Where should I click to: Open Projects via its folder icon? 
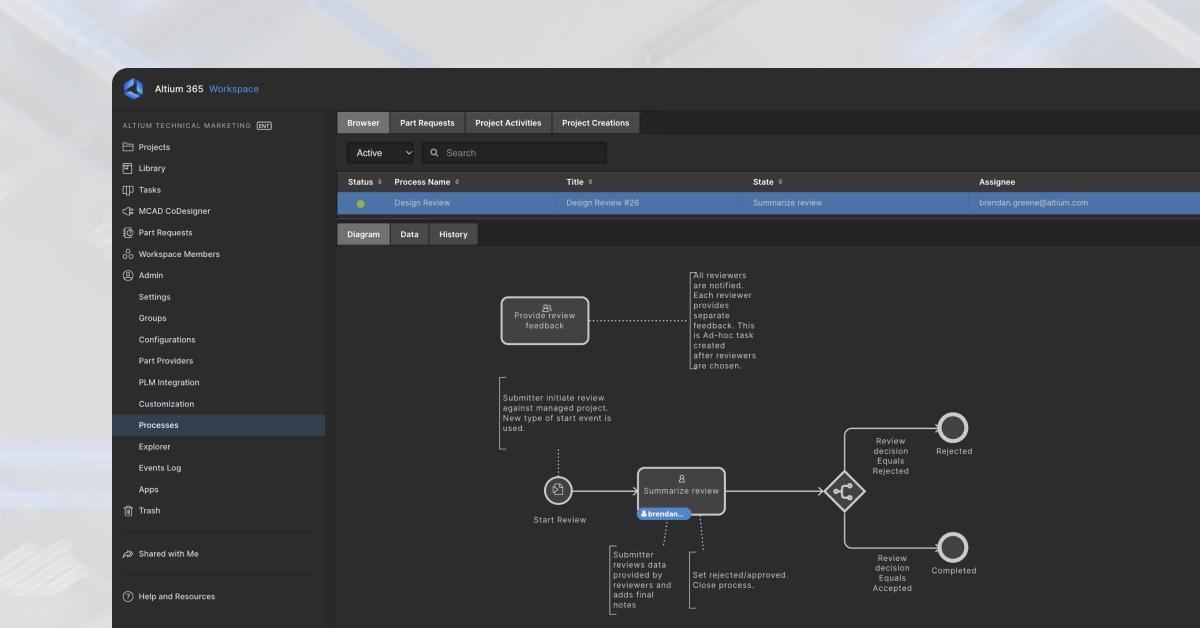[x=128, y=147]
